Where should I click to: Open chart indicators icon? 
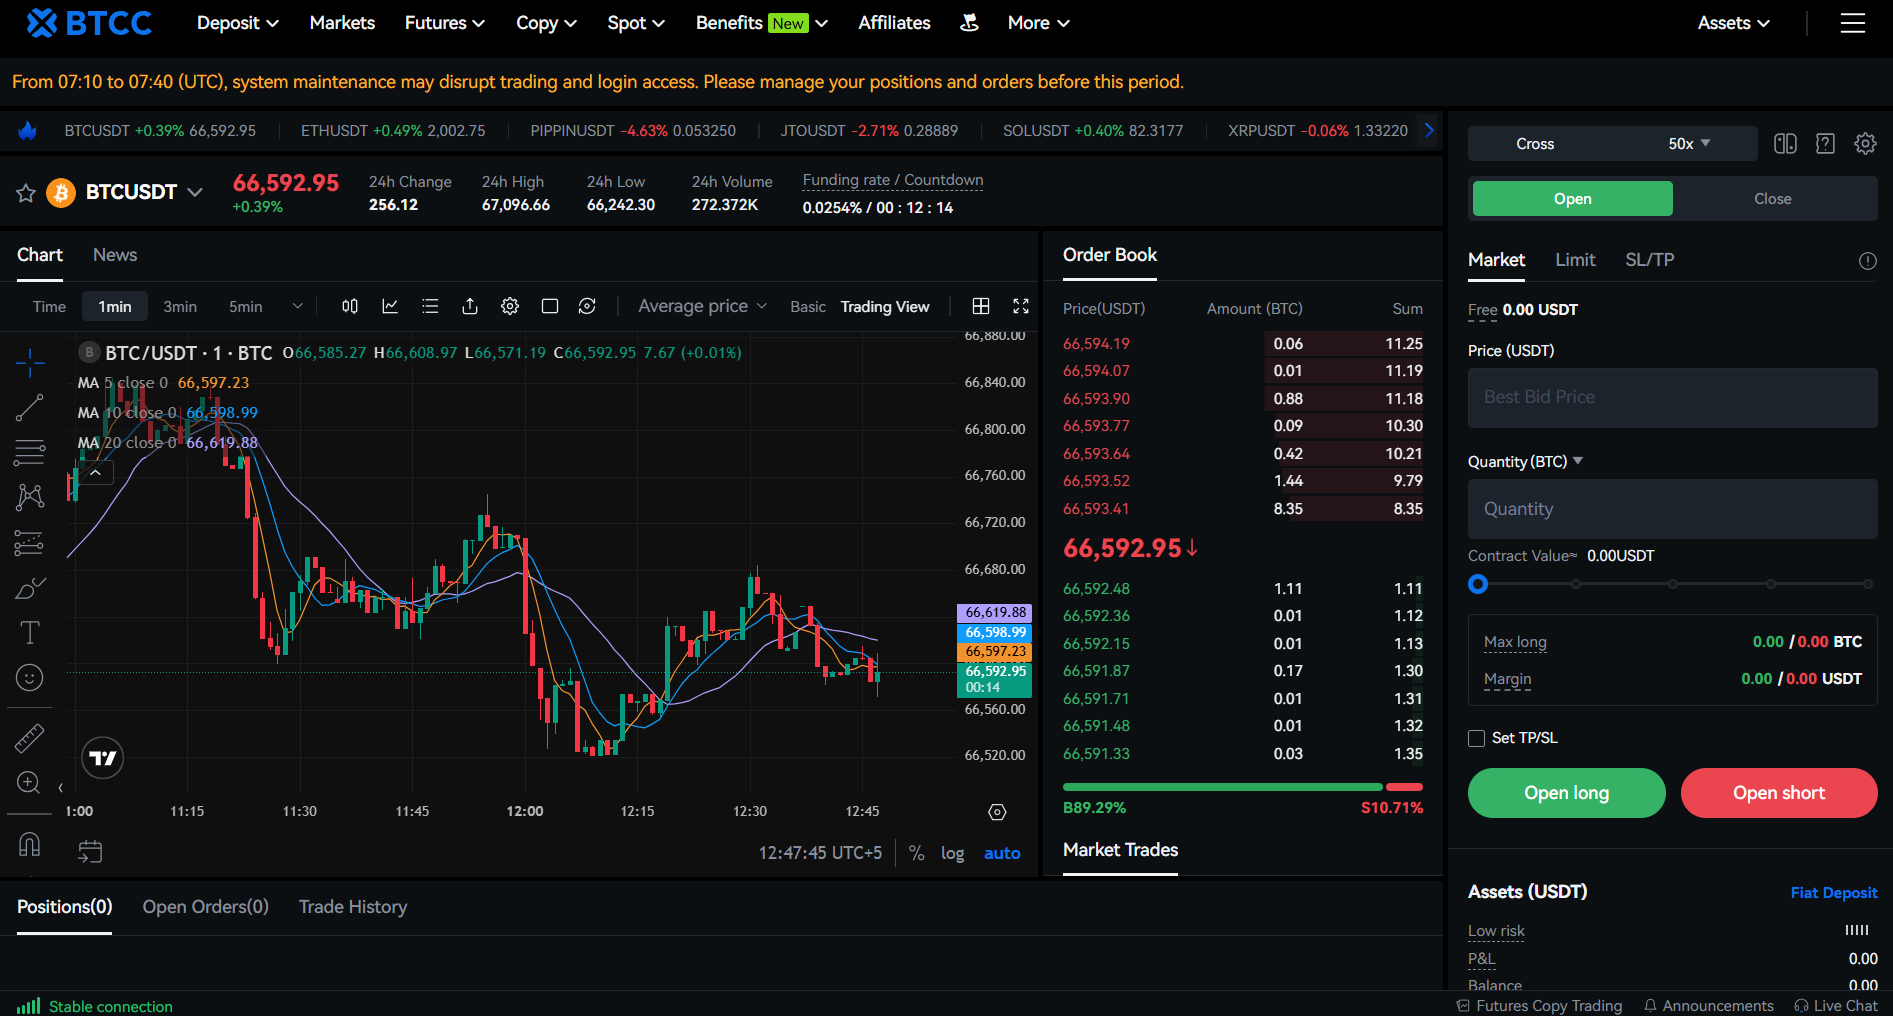(390, 306)
